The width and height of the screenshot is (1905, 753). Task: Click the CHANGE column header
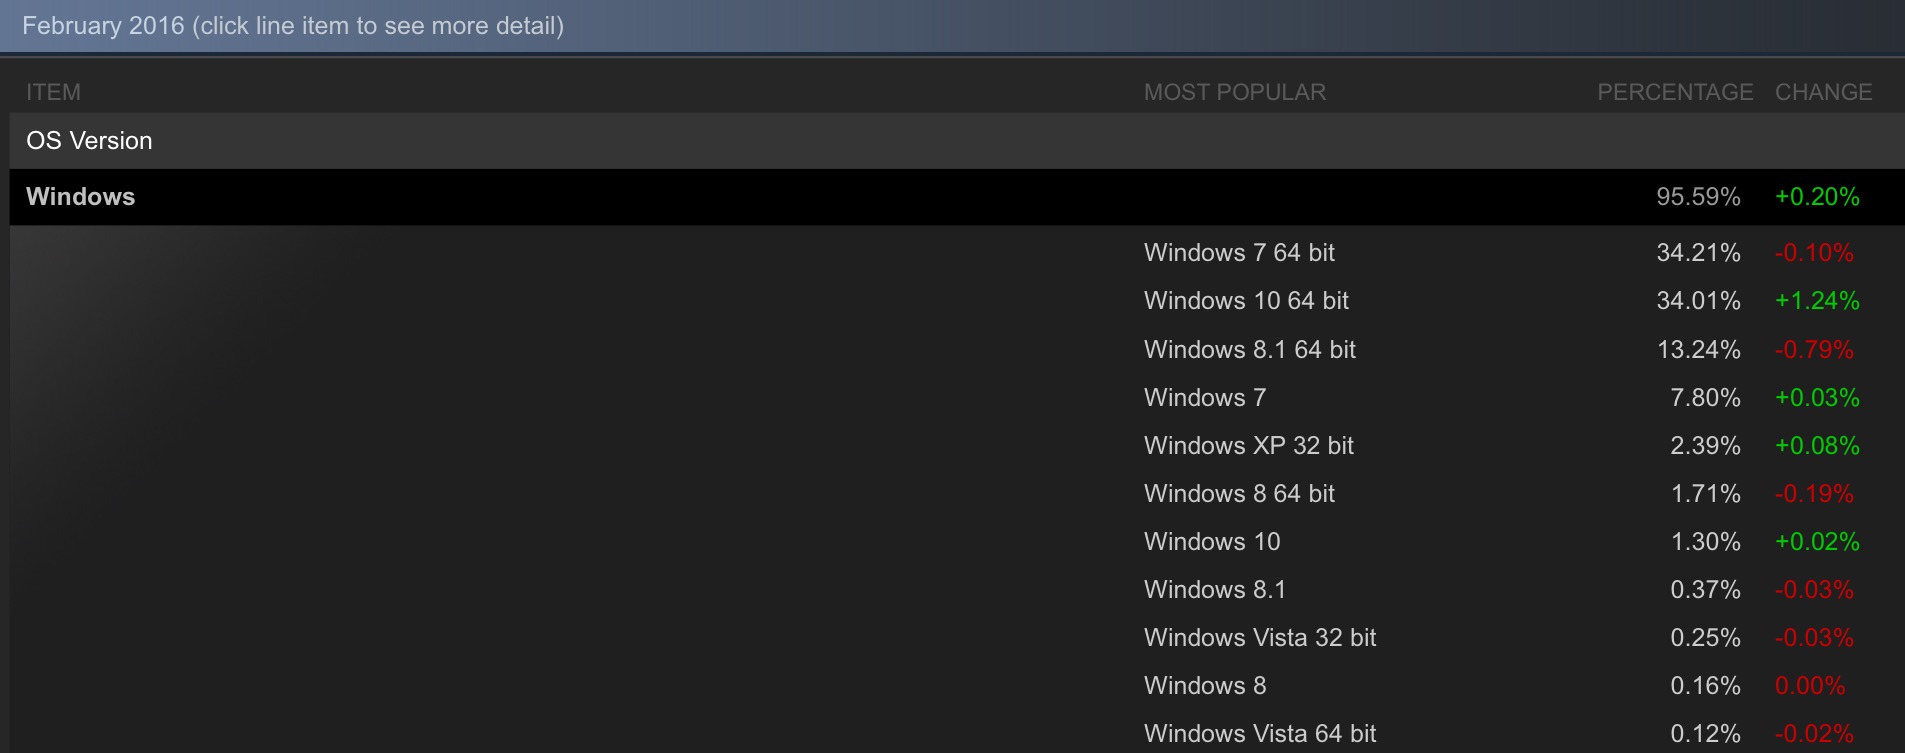click(1824, 92)
